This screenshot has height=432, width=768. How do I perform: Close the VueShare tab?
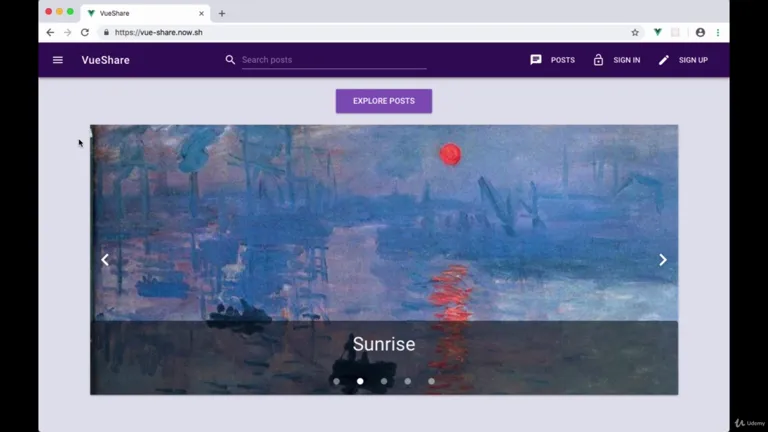tap(201, 14)
